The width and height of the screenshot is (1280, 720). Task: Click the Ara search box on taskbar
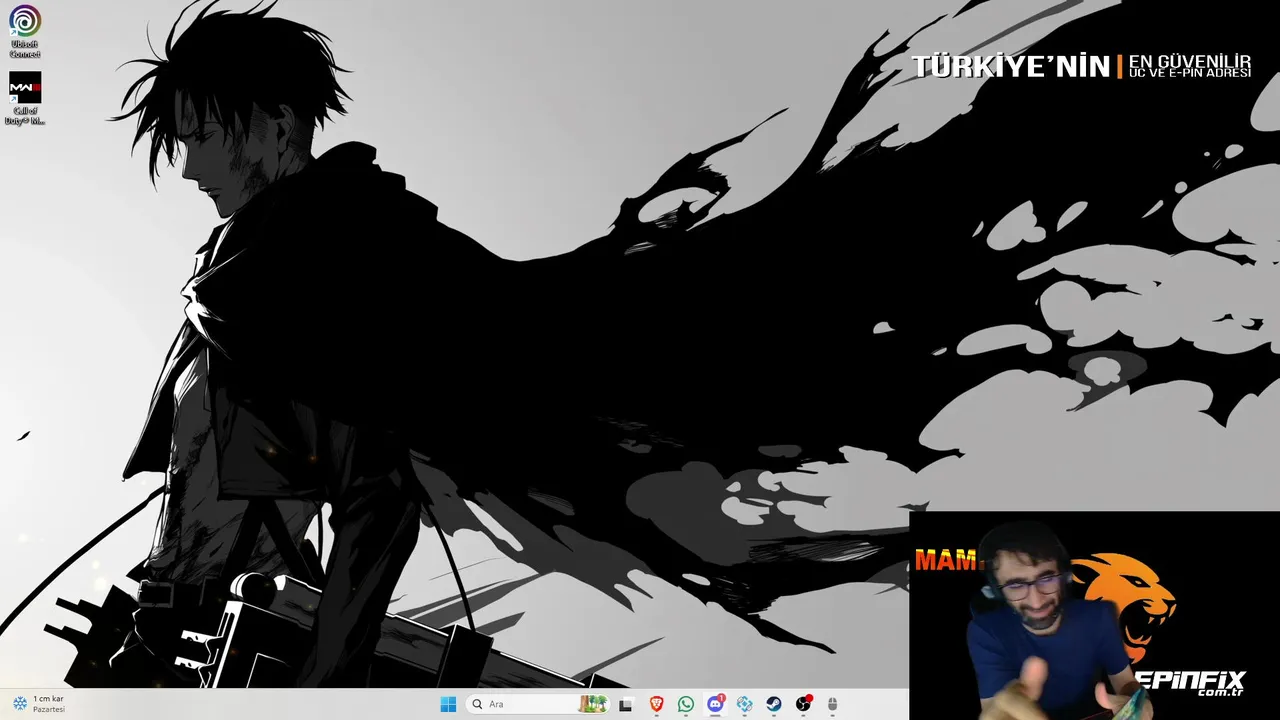point(538,704)
